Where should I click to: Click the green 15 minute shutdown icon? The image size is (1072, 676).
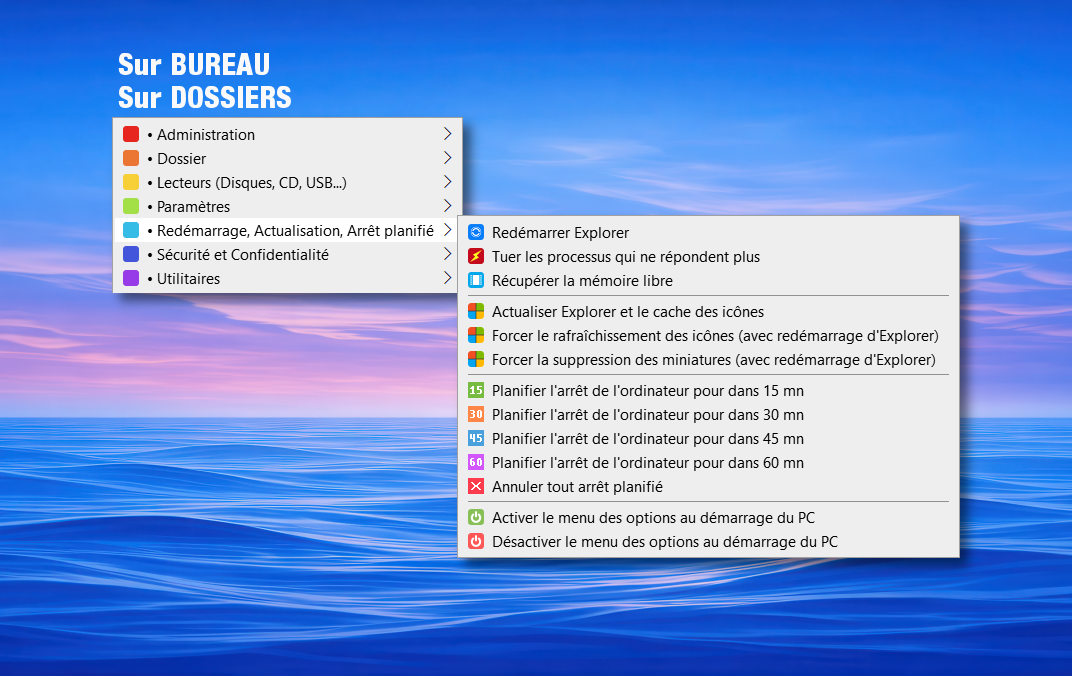pos(476,391)
